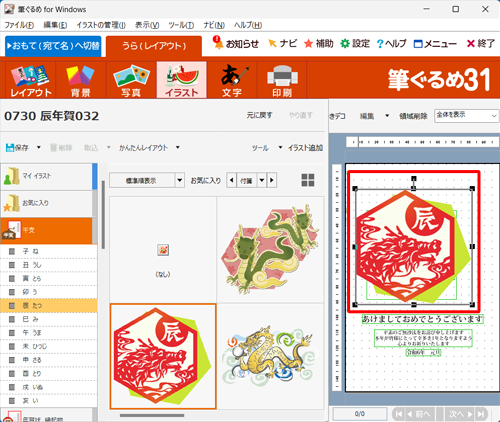The width and height of the screenshot is (500, 422).
Task: Select the 干支 zodiac category
Action: click(x=46, y=230)
